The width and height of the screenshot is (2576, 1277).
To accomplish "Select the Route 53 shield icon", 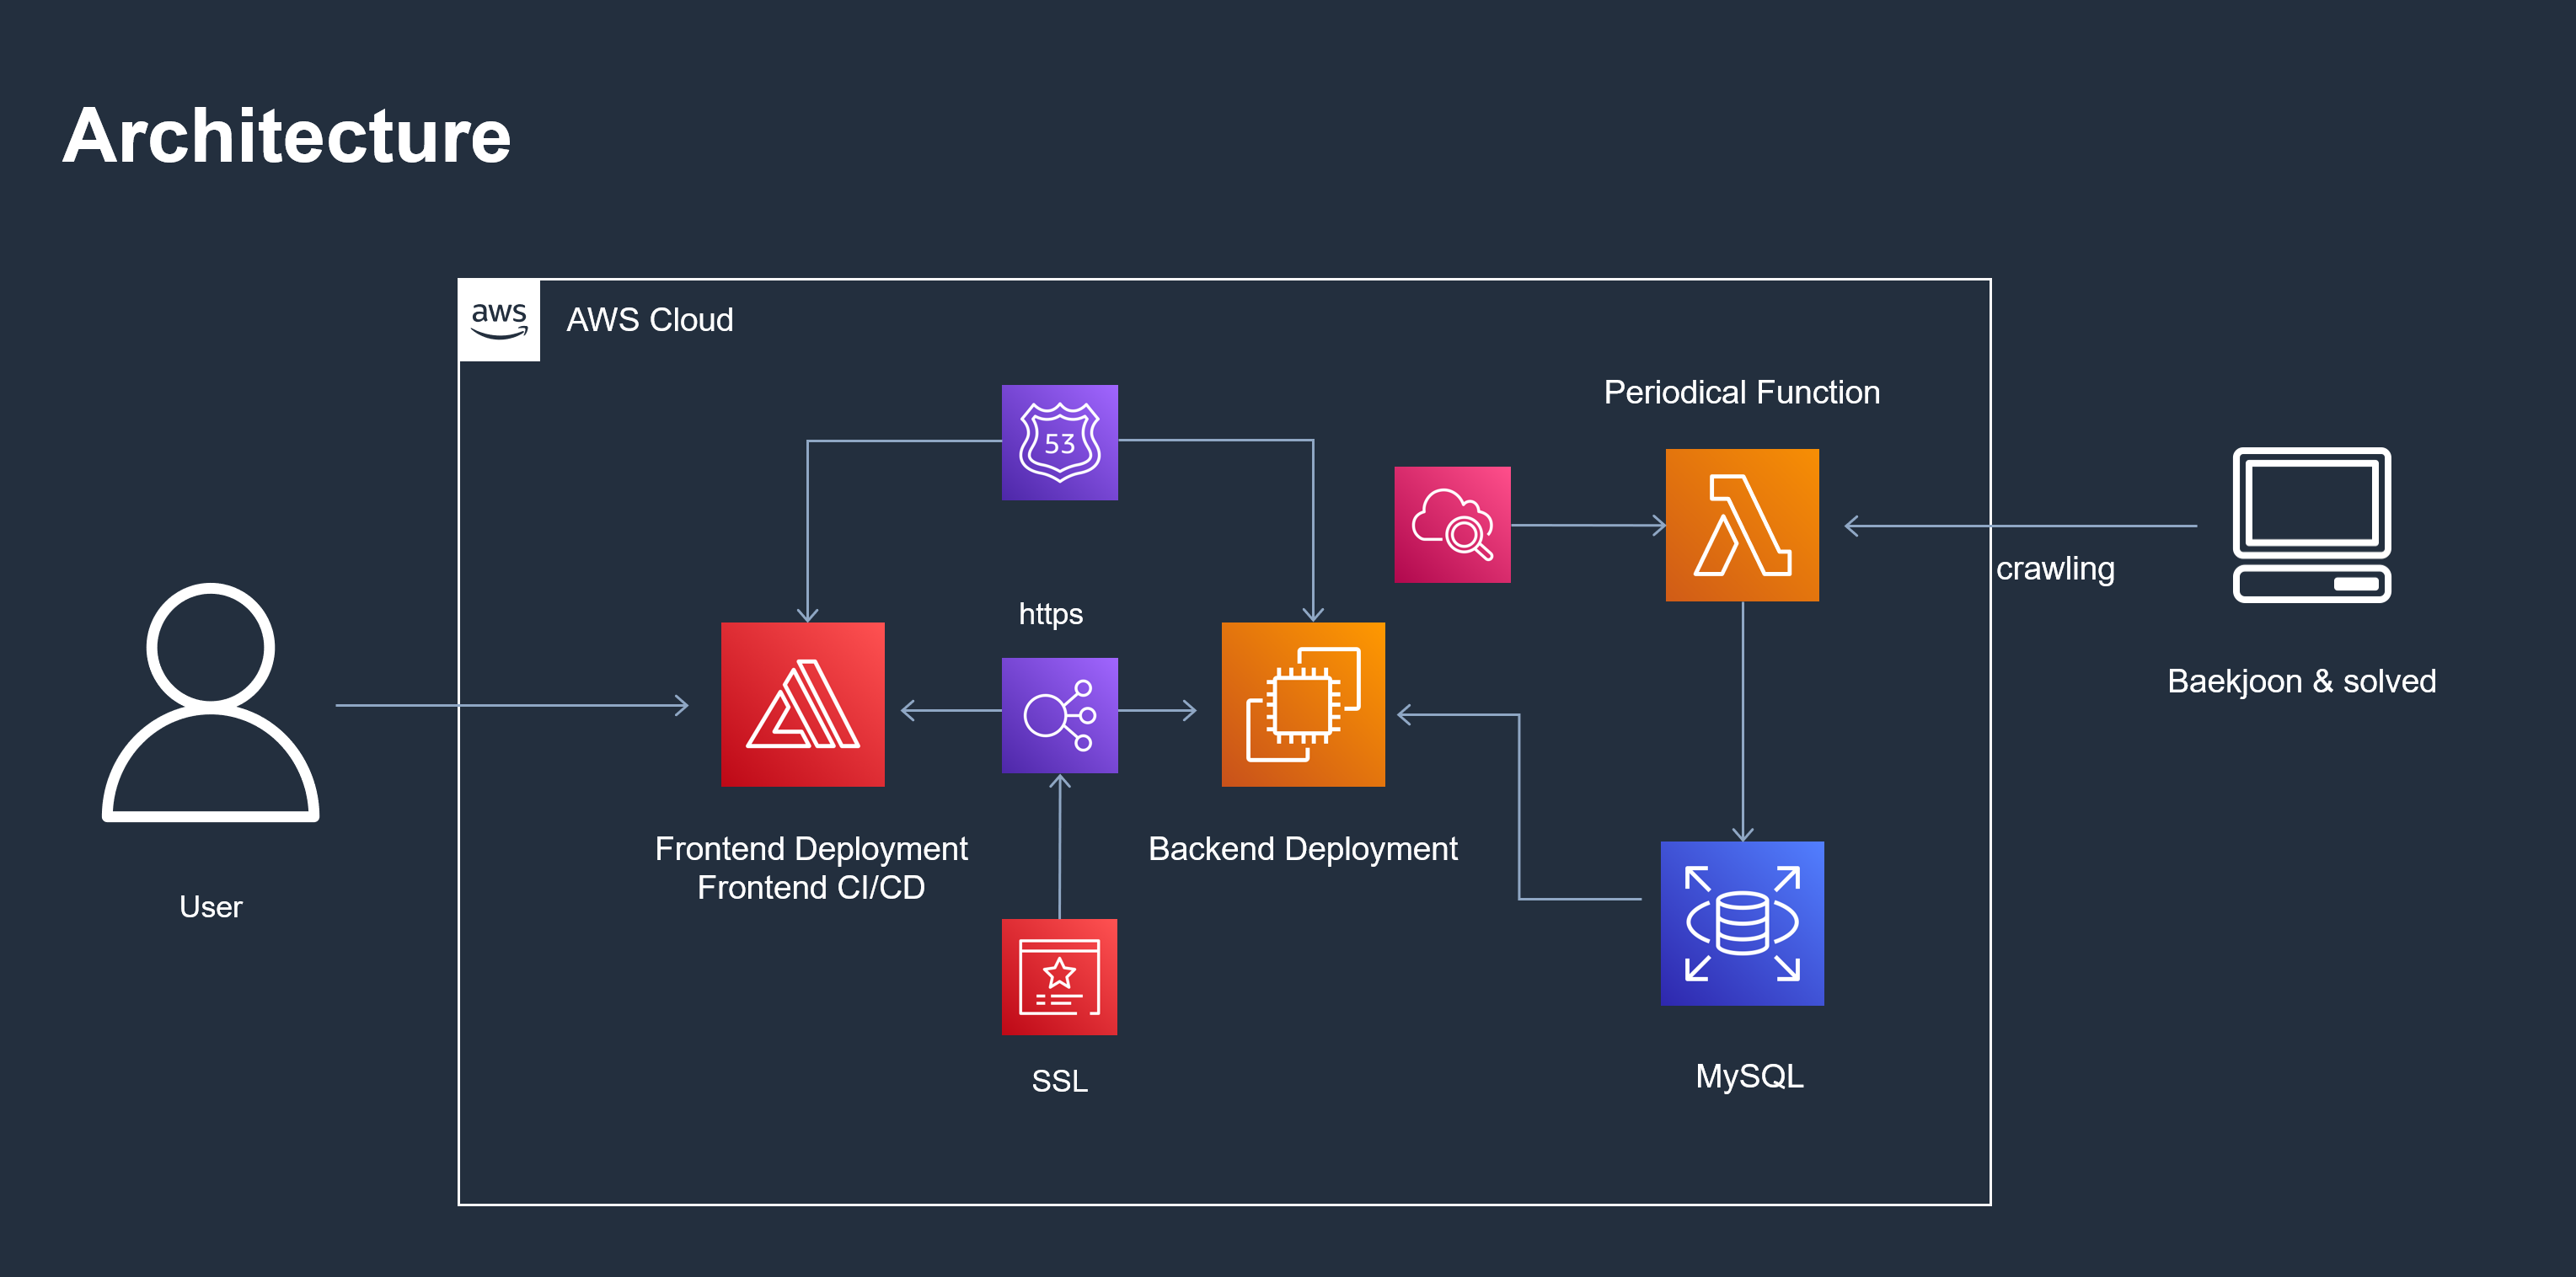I will [x=1060, y=443].
